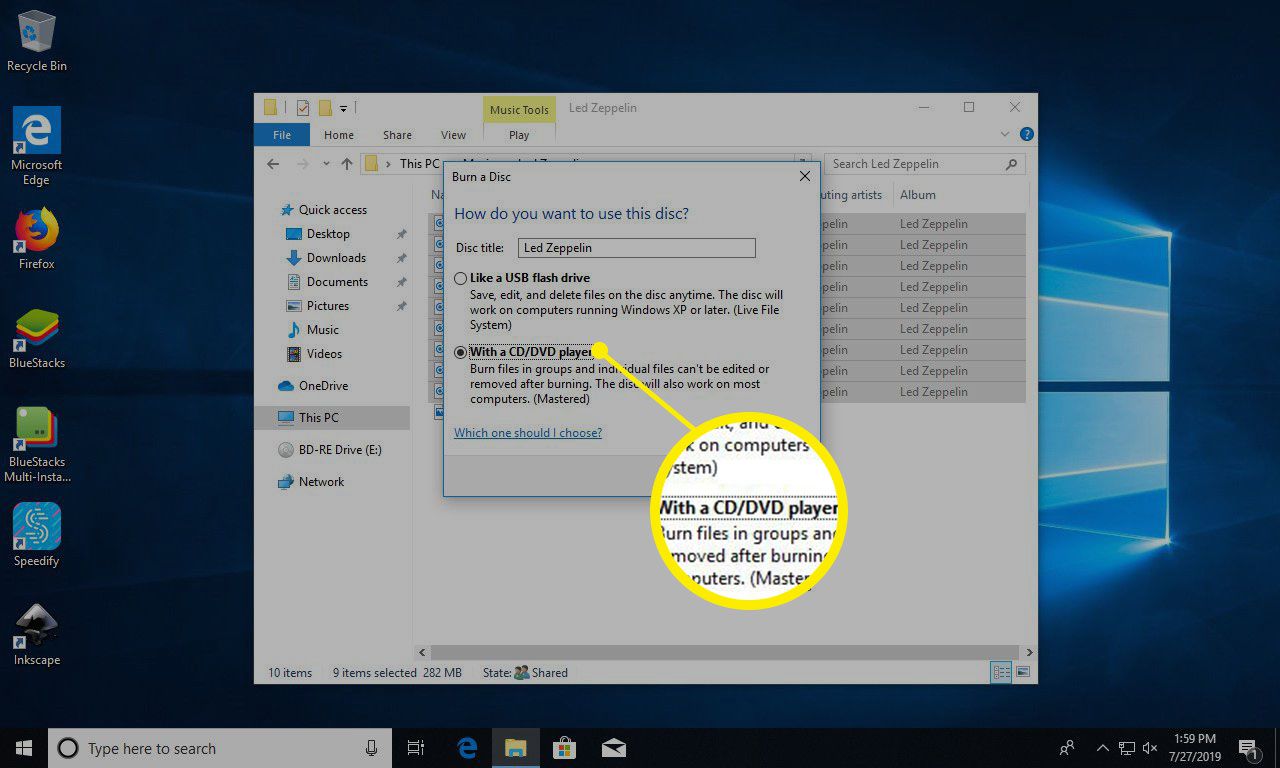Open the People icon in system tray
The height and width of the screenshot is (768, 1280).
coord(1068,748)
